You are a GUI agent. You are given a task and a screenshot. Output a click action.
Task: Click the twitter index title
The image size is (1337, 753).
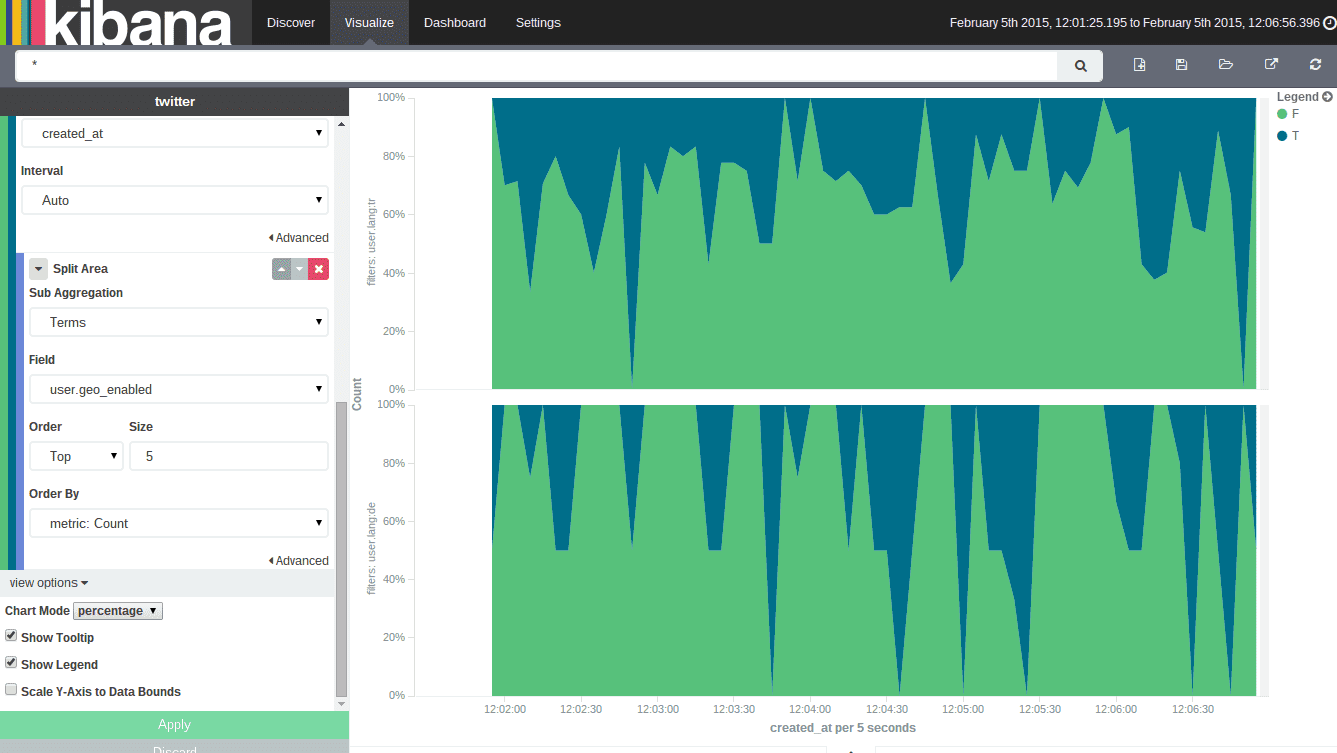pyautogui.click(x=175, y=102)
